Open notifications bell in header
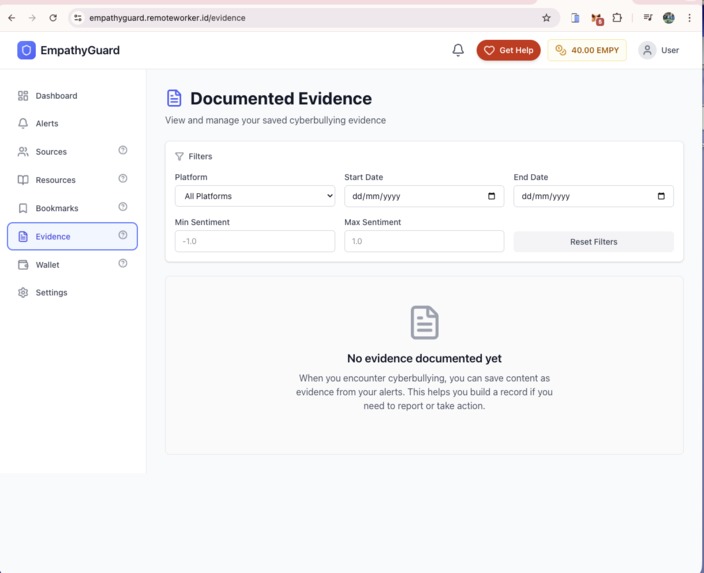 (458, 50)
